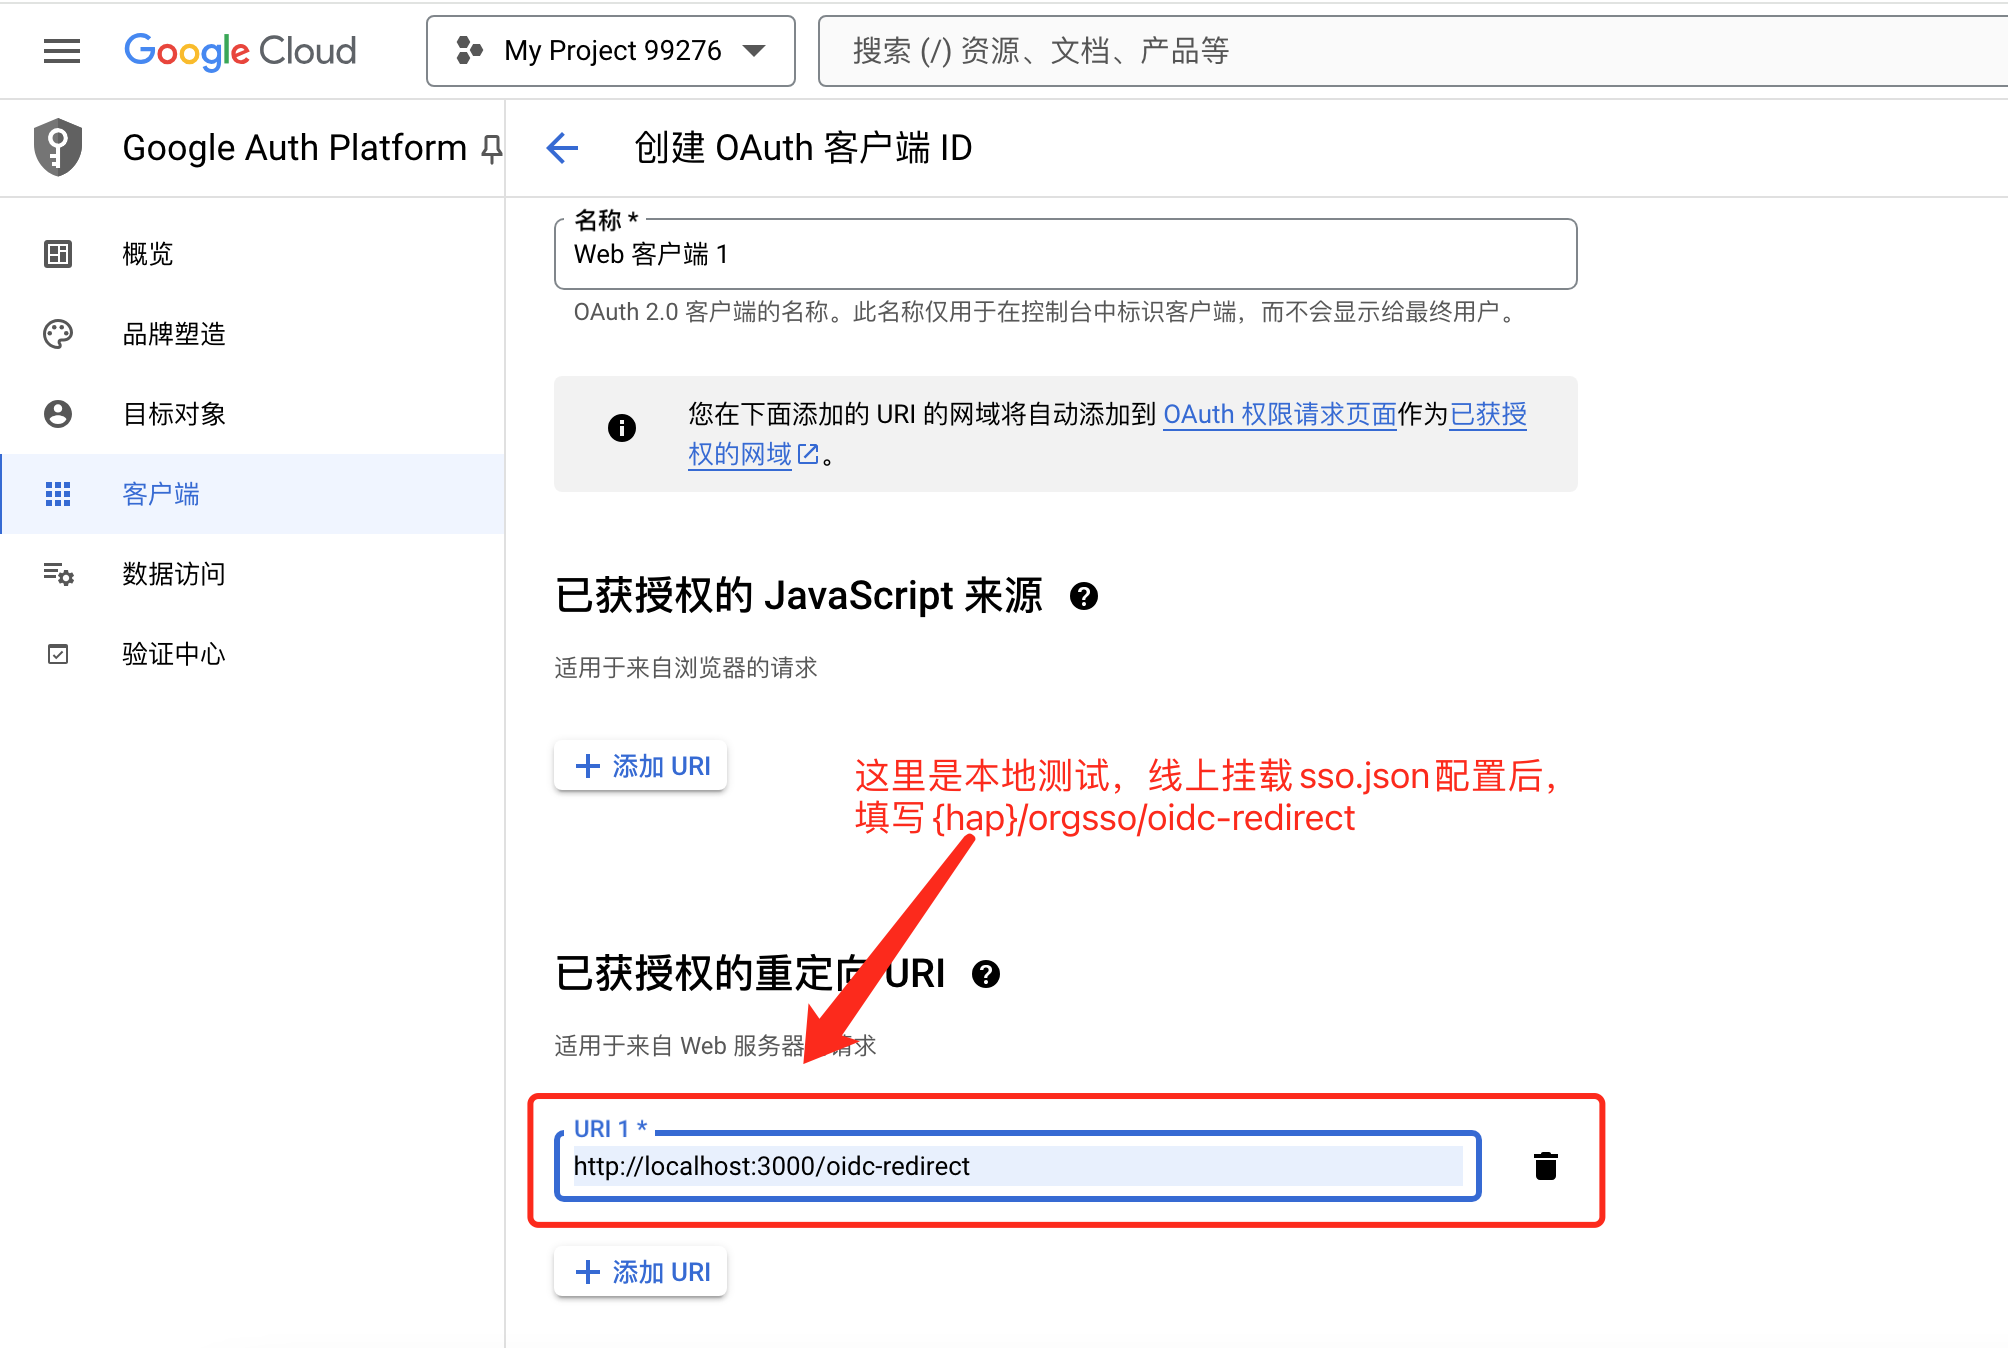
Task: Click the 验证中心 checkbox icon
Action: click(x=58, y=654)
